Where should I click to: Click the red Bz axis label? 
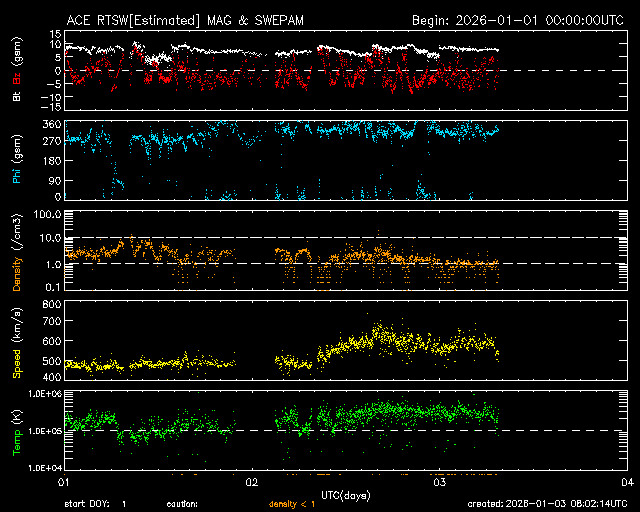pyautogui.click(x=16, y=78)
